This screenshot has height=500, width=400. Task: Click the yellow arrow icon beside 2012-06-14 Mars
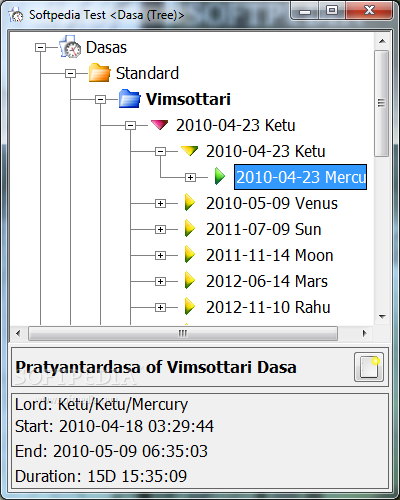point(190,281)
